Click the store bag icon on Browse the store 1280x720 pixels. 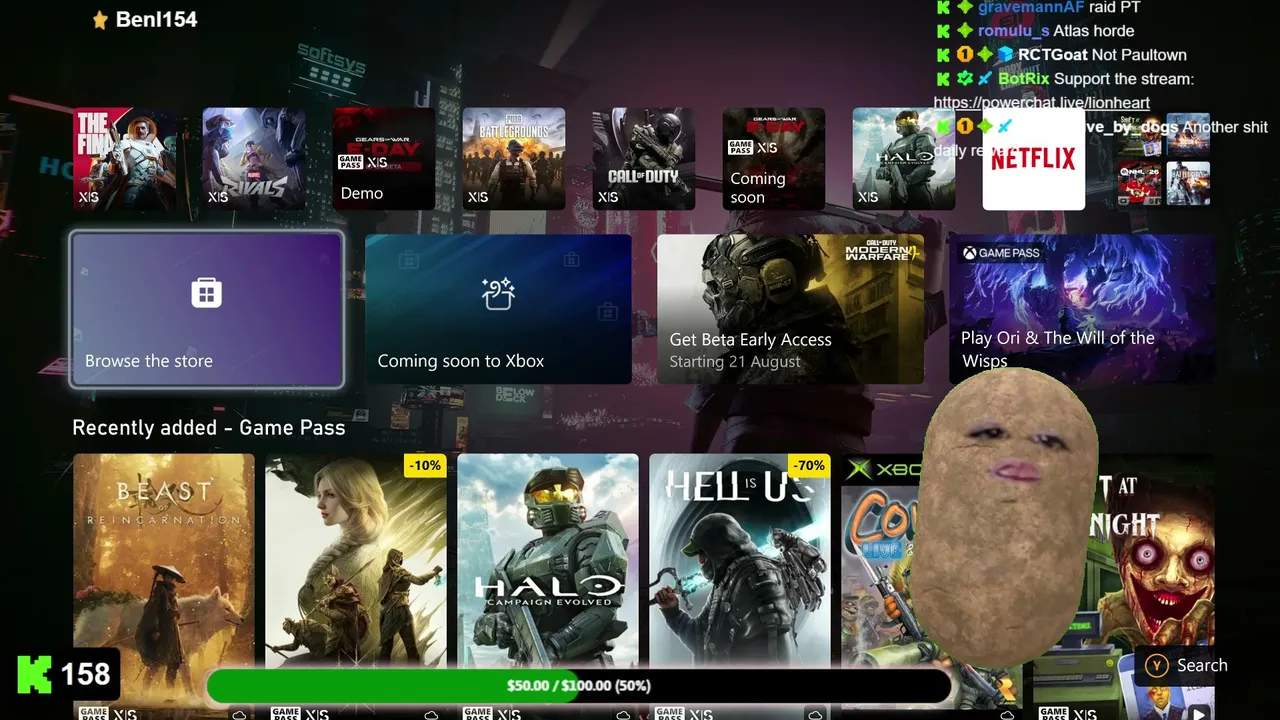tap(206, 293)
